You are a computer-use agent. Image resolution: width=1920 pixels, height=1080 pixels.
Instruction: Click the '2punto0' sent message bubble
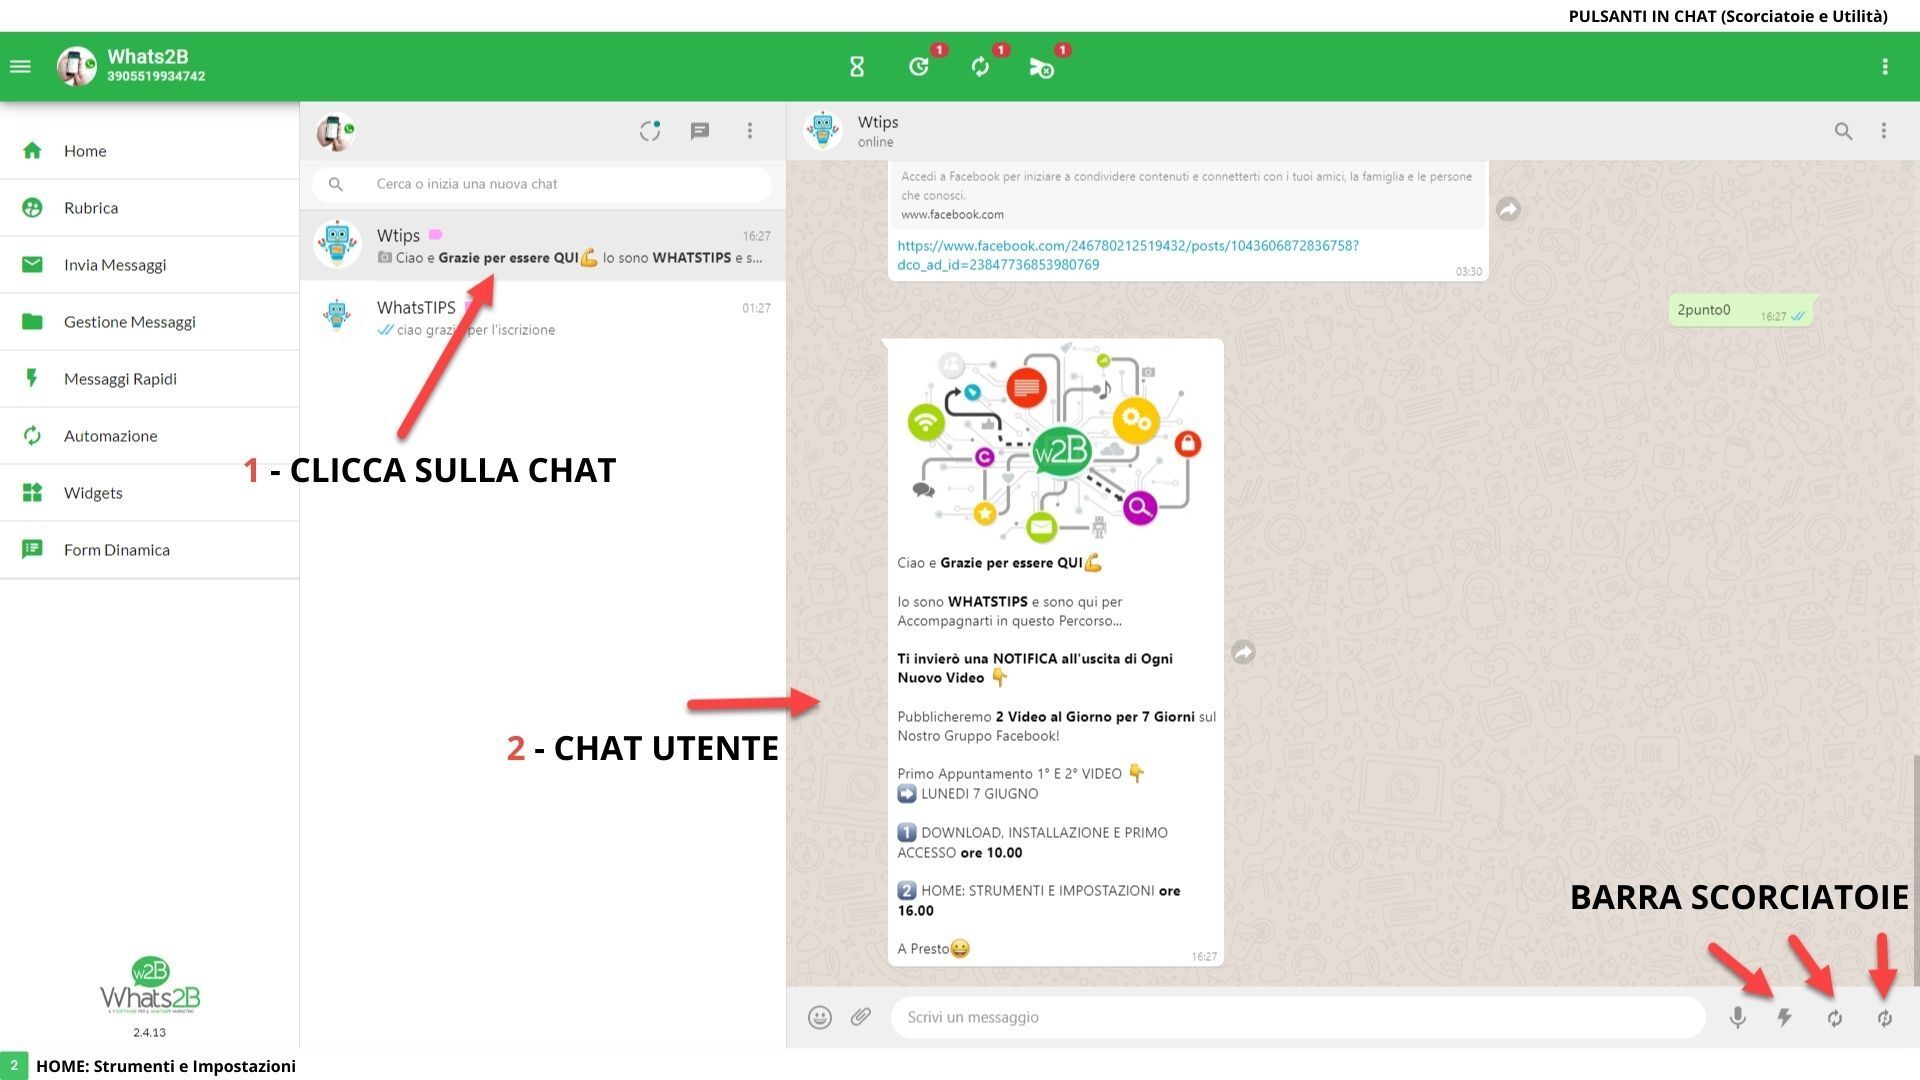pos(1740,311)
